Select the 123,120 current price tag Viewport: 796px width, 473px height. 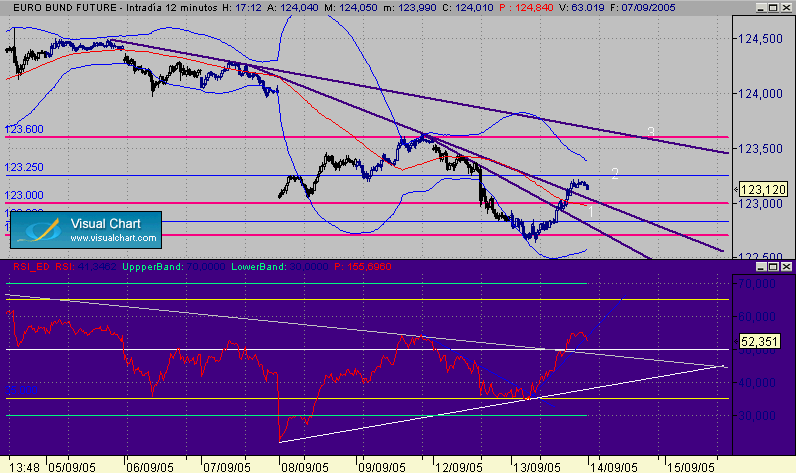coord(763,189)
